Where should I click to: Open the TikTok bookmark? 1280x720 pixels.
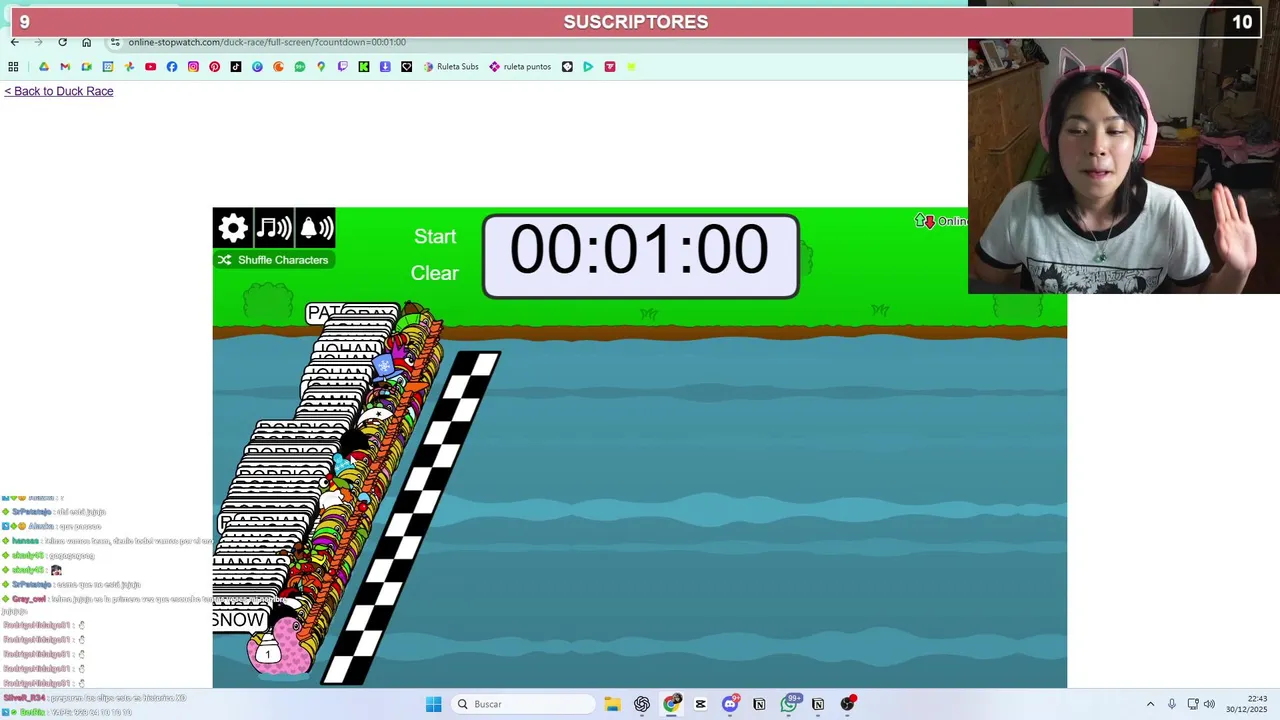coord(236,67)
